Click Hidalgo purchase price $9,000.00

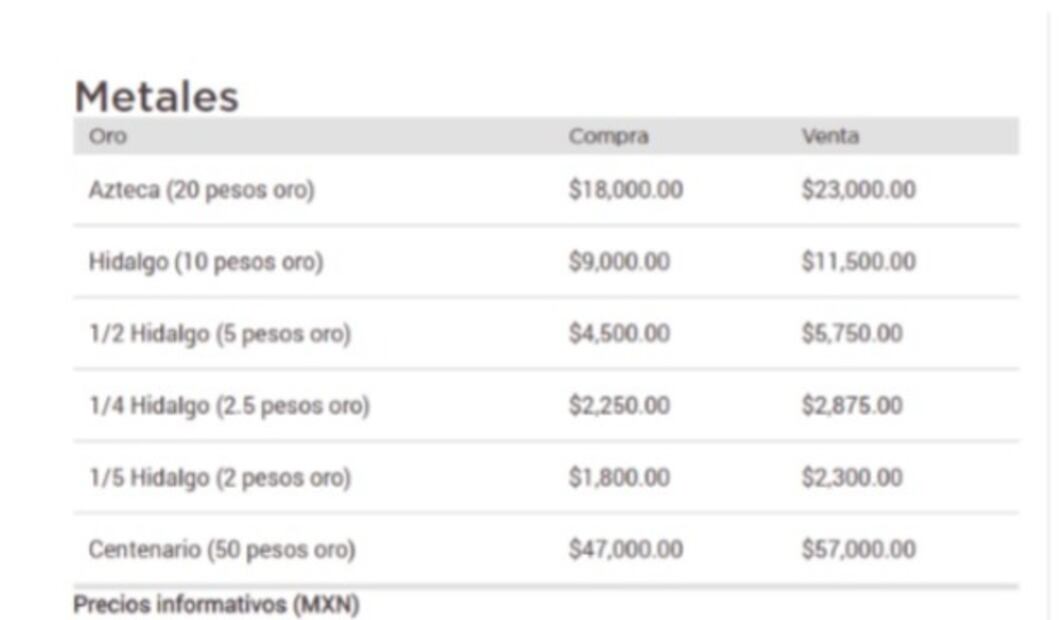coord(619,262)
